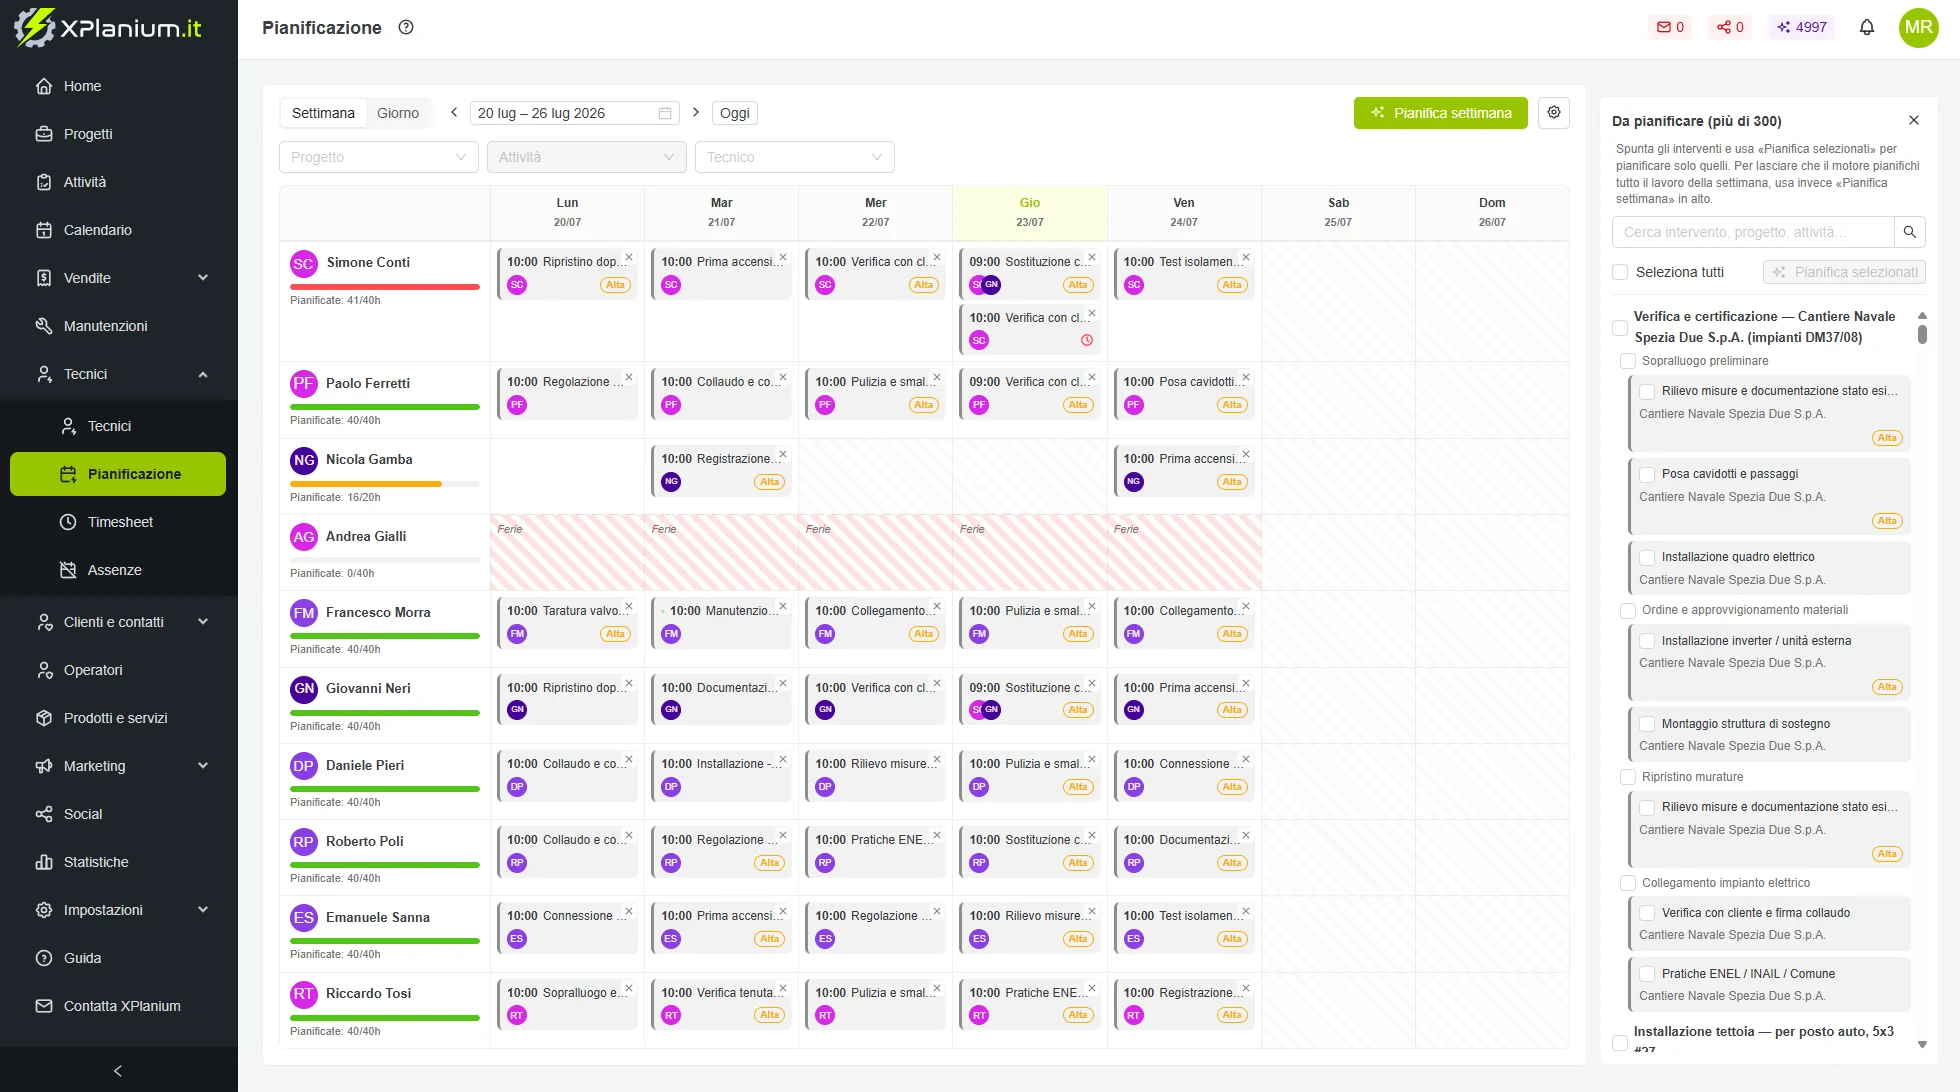Click the search magnifier in Da pianificare
This screenshot has height=1092, width=1960.
pyautogui.click(x=1909, y=232)
